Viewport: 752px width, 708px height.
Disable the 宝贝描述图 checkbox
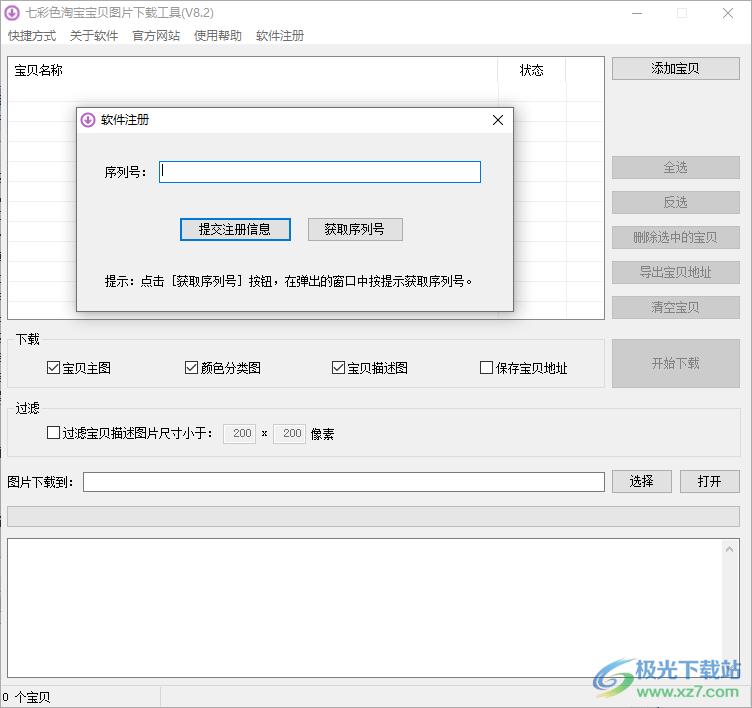coord(339,368)
